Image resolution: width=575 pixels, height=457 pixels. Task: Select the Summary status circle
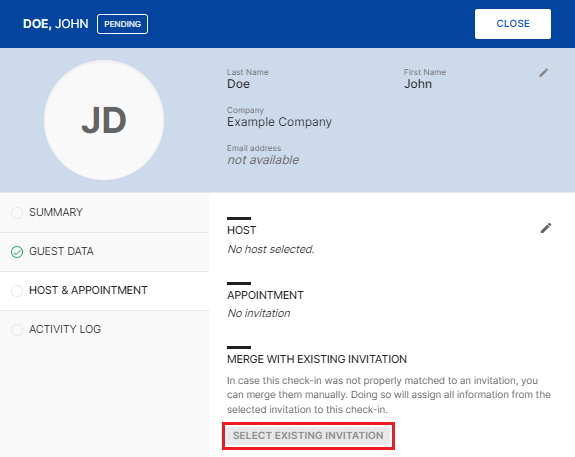(x=17, y=213)
